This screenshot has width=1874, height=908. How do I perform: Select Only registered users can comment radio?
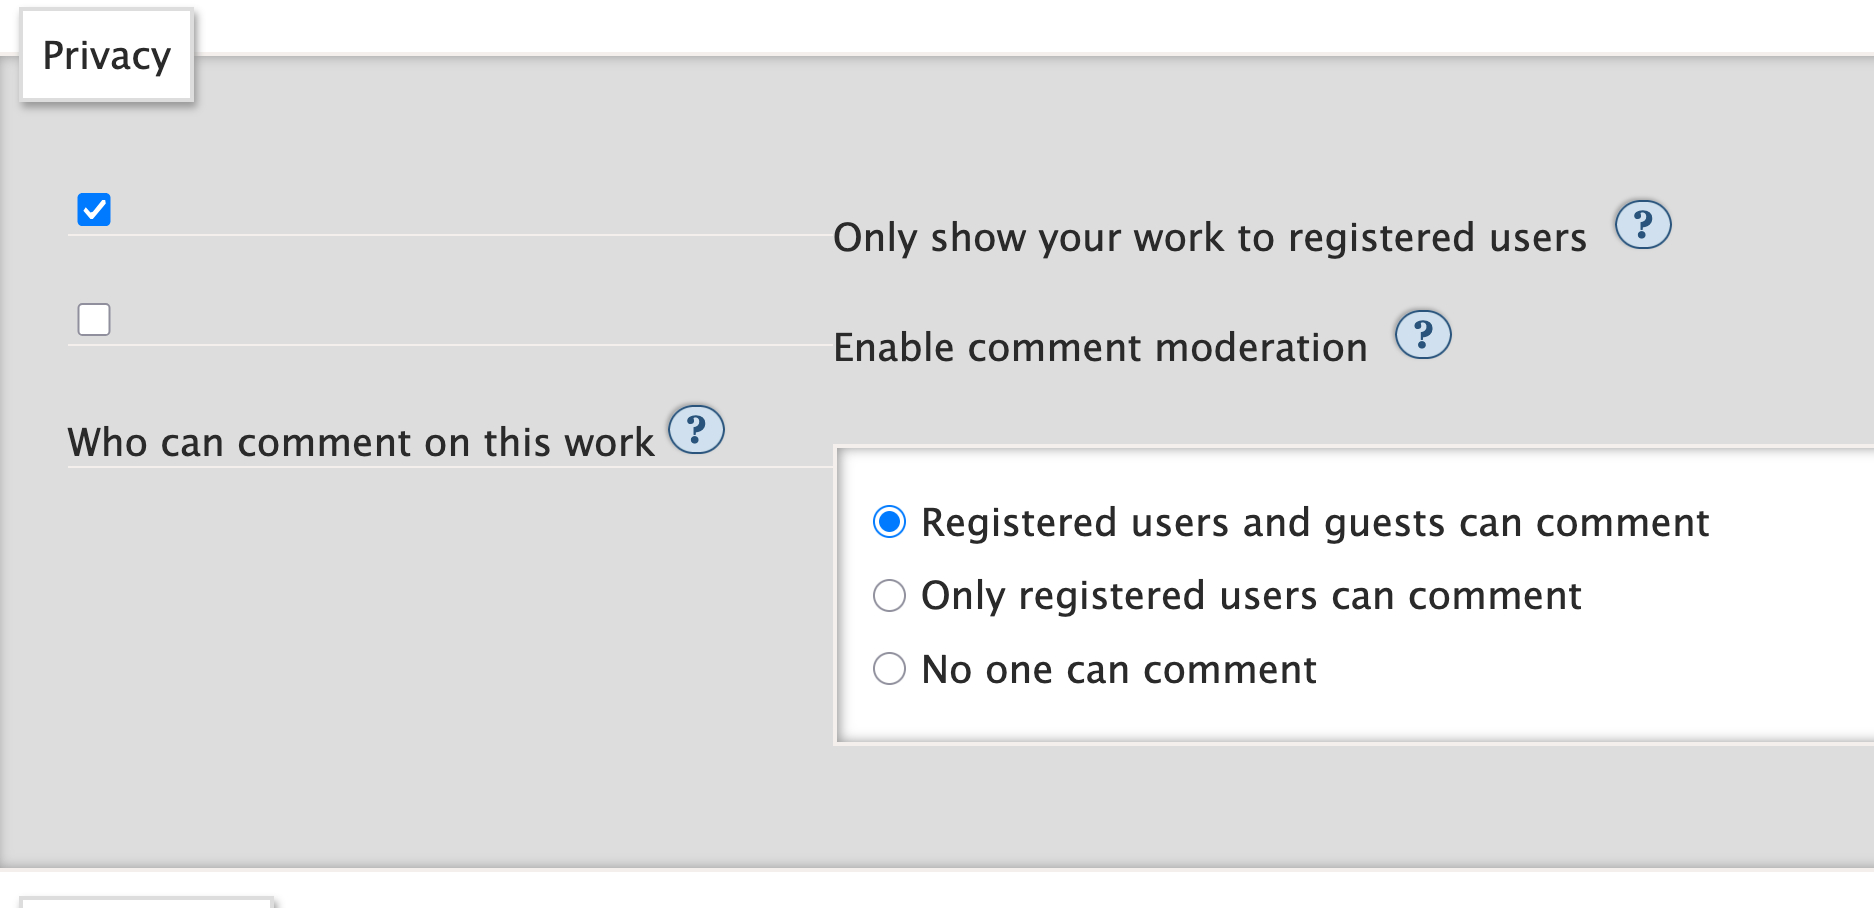pyautogui.click(x=889, y=596)
